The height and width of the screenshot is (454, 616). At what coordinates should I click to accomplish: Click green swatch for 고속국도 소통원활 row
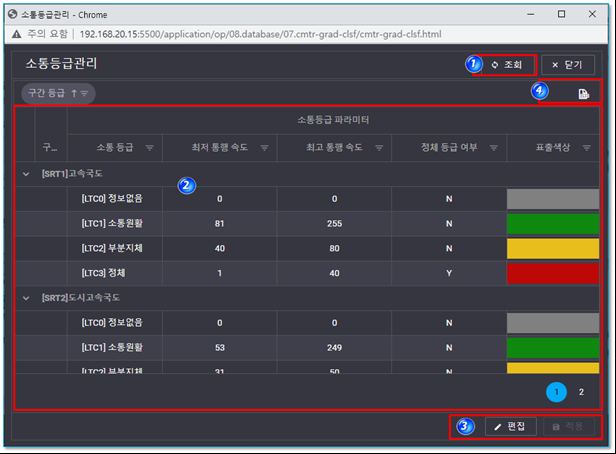point(553,223)
